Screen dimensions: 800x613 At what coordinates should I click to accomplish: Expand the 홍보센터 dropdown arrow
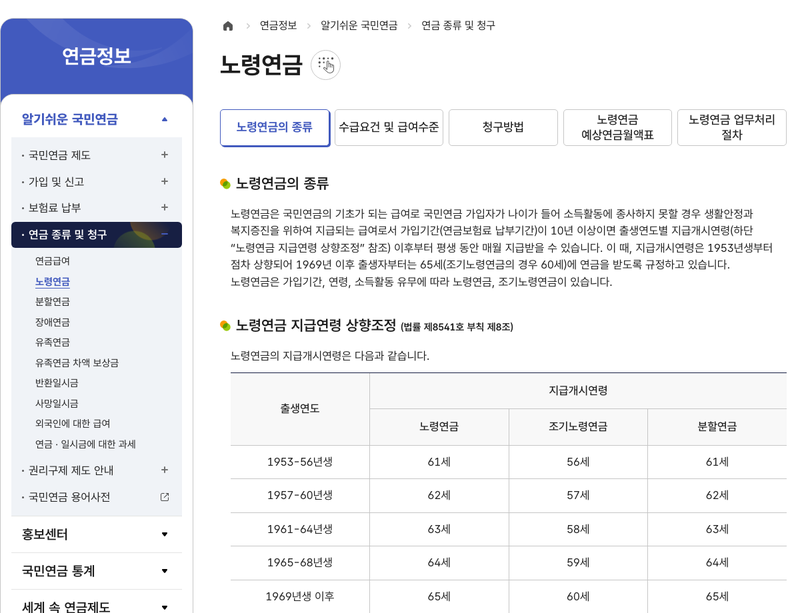(x=164, y=534)
